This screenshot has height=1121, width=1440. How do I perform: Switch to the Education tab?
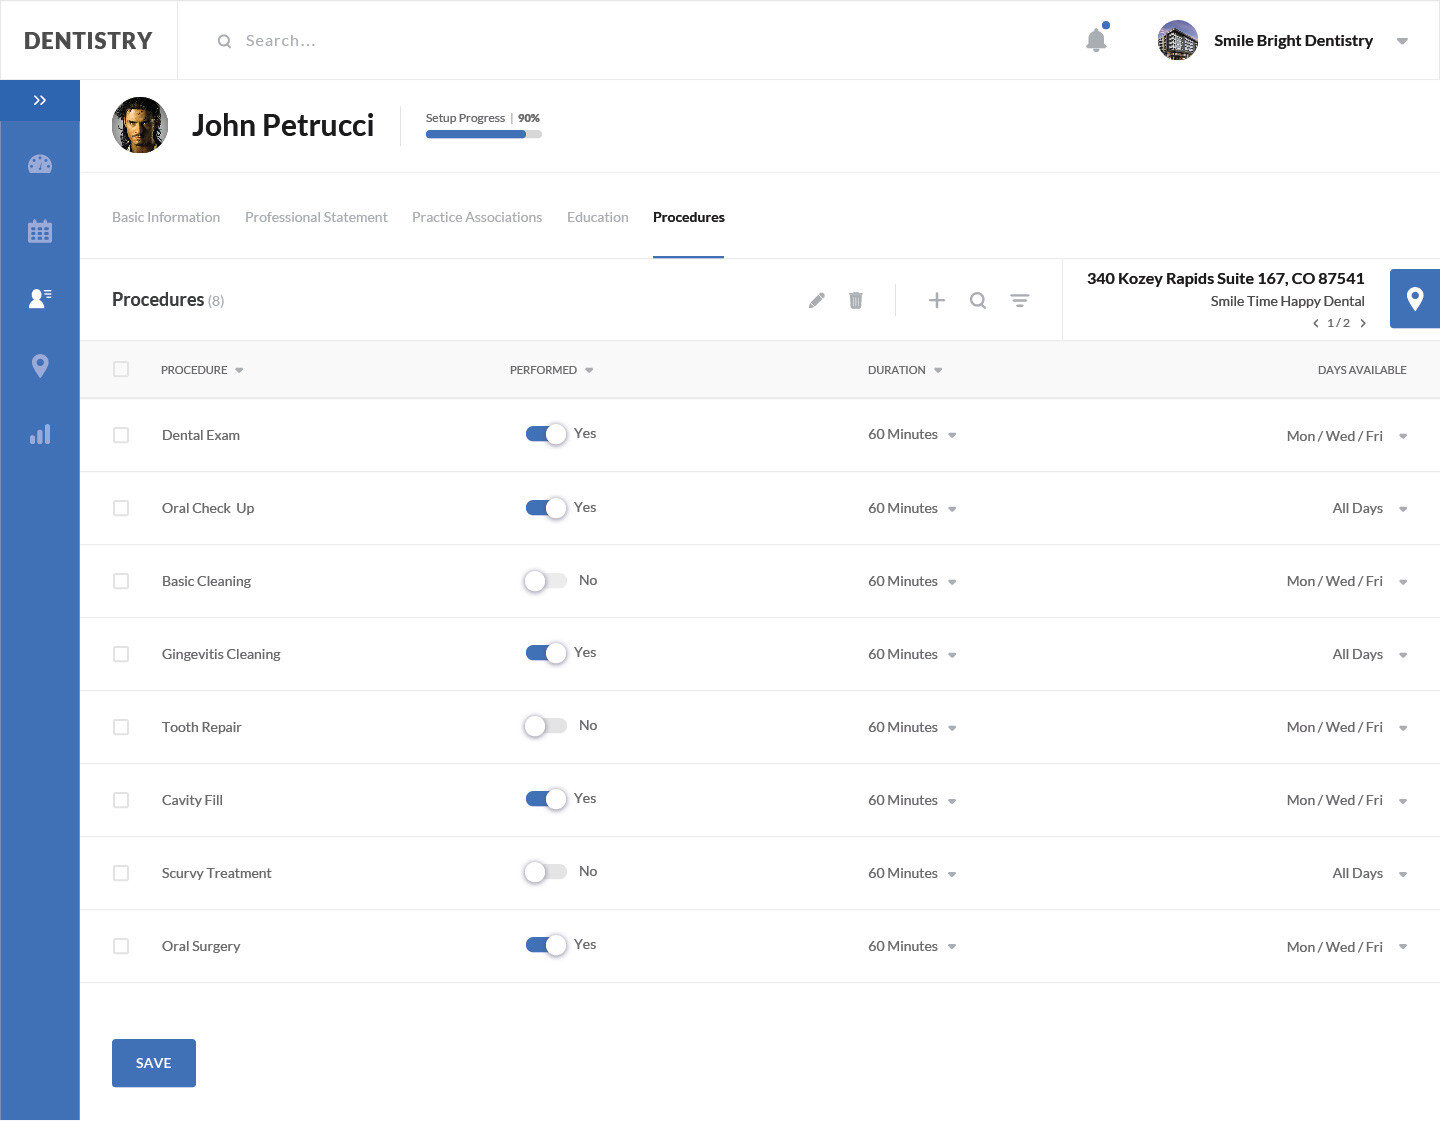click(597, 217)
